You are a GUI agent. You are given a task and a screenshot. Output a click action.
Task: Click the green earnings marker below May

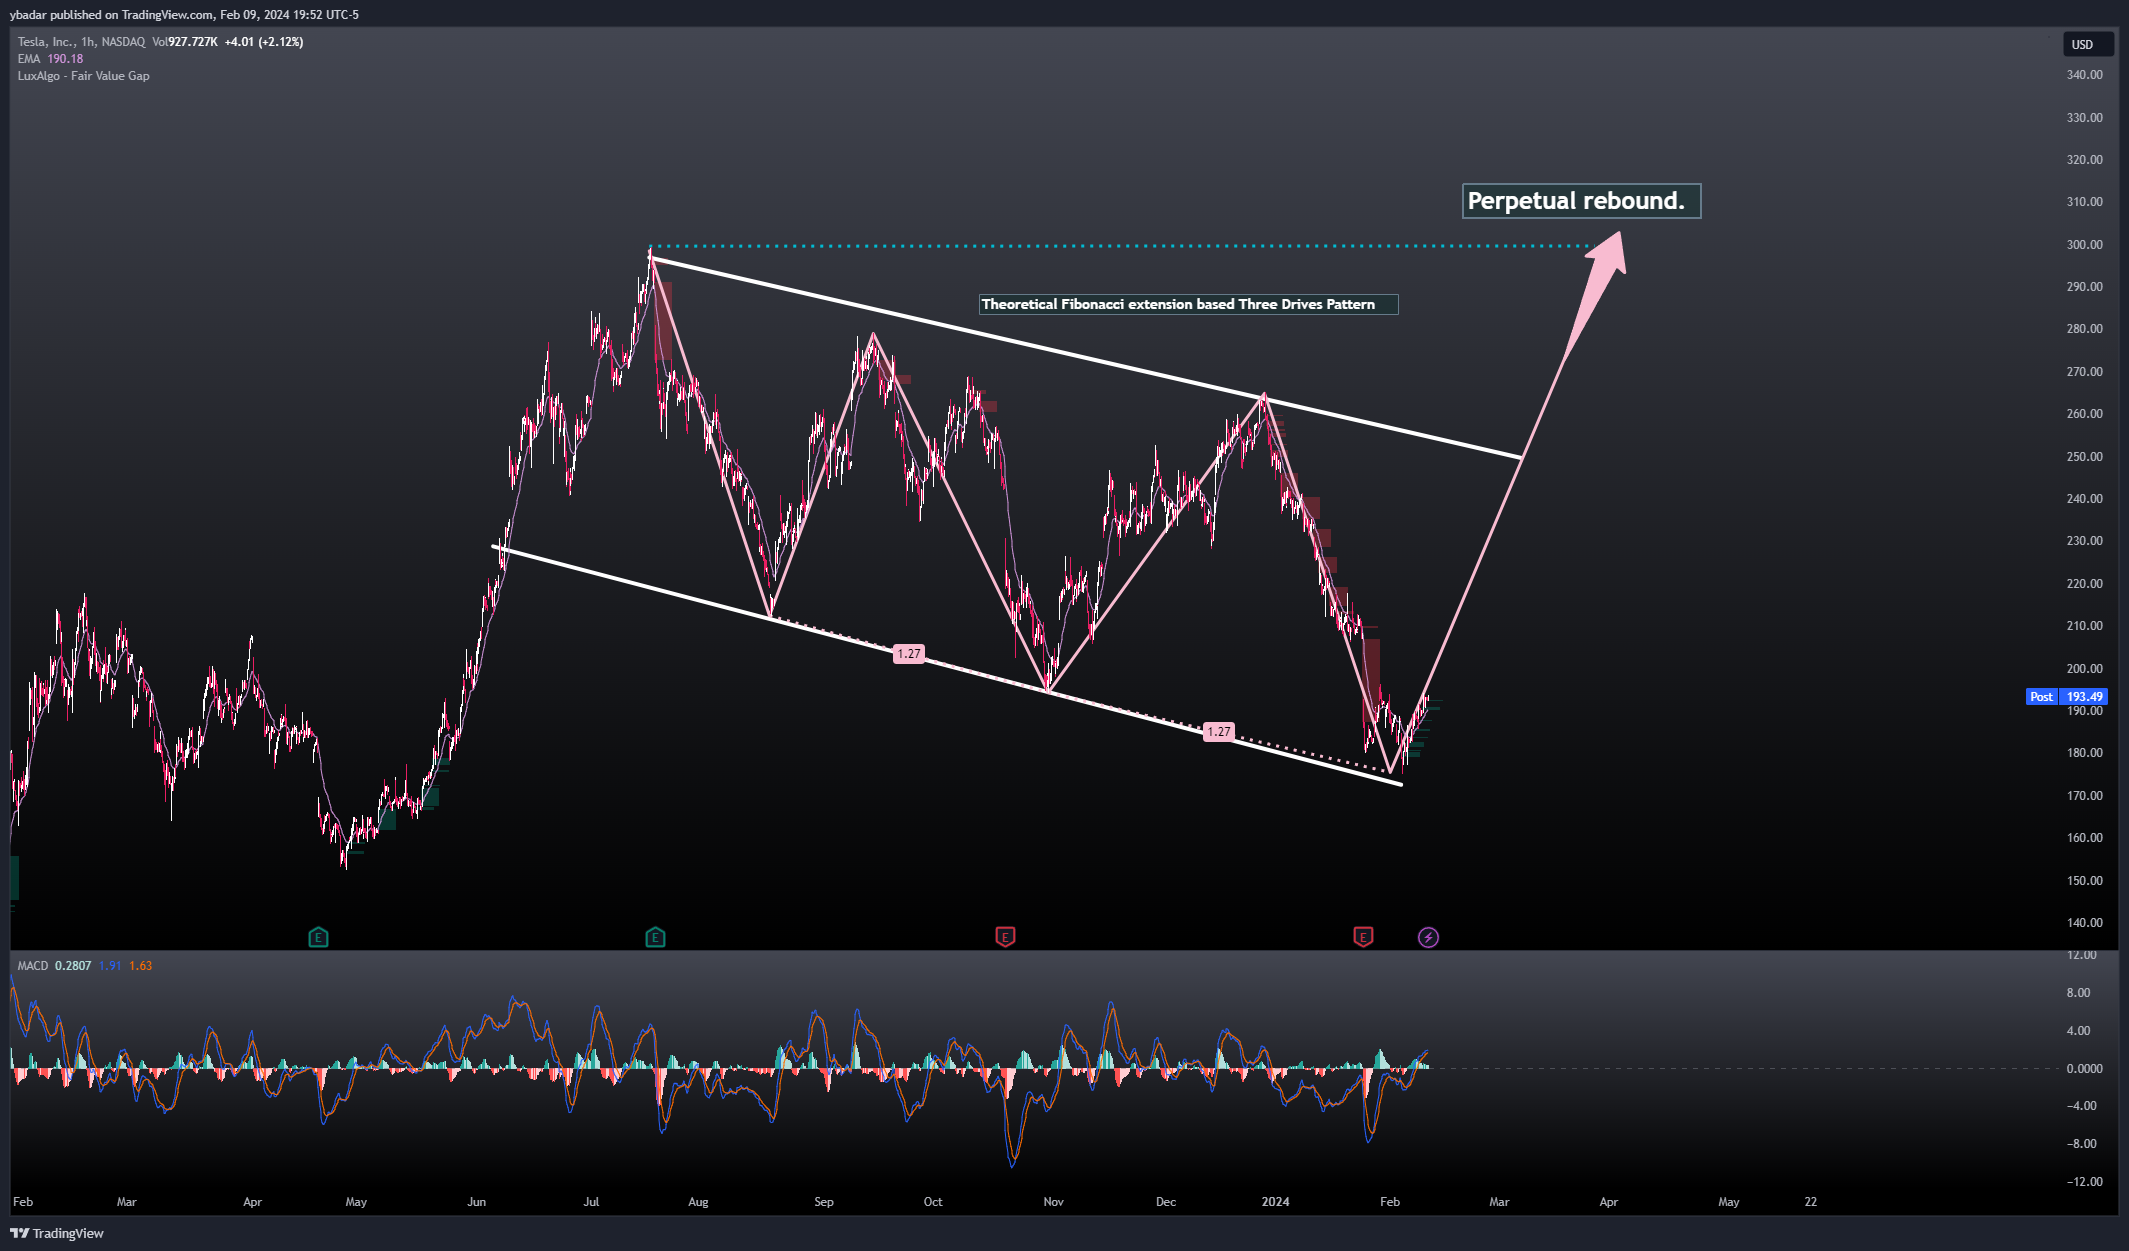coord(318,937)
